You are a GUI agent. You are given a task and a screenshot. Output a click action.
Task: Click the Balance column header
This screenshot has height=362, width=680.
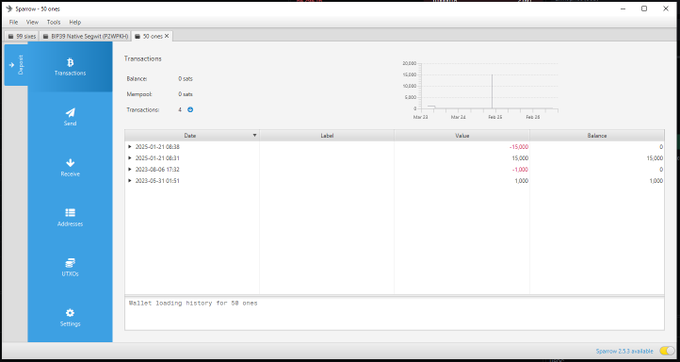click(x=597, y=135)
